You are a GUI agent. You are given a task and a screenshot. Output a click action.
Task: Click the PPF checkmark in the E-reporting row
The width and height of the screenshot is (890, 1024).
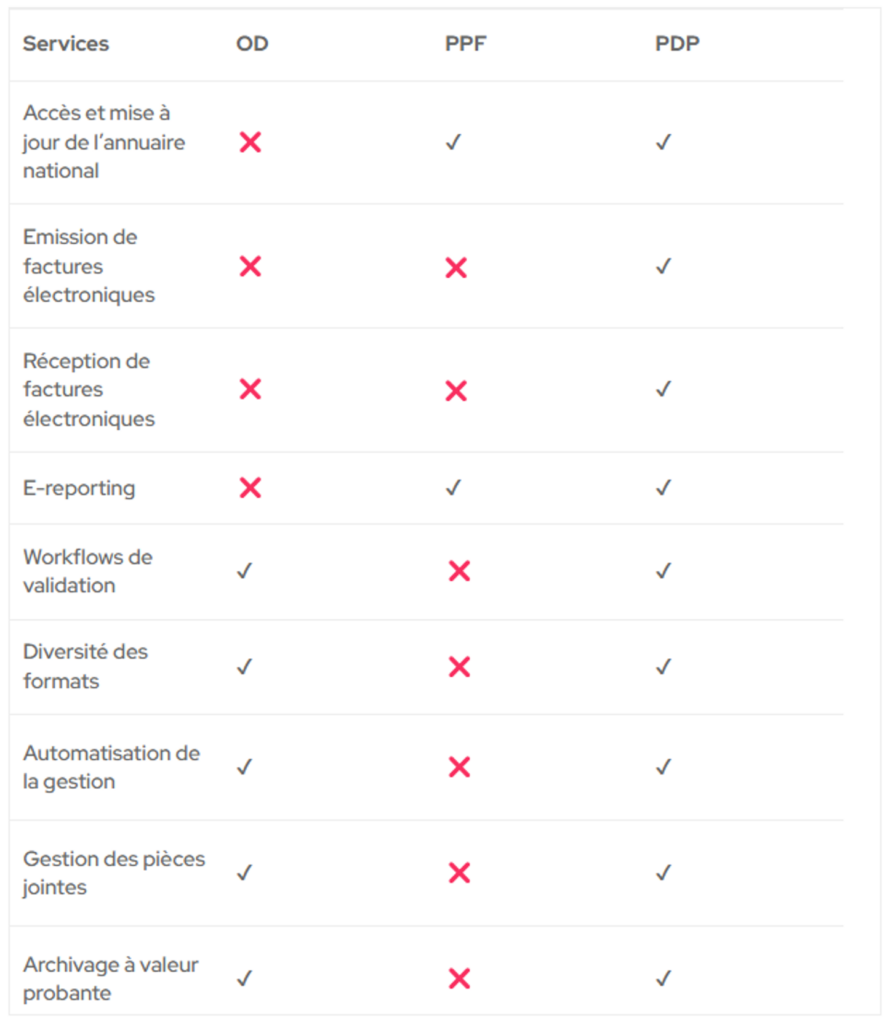(453, 487)
